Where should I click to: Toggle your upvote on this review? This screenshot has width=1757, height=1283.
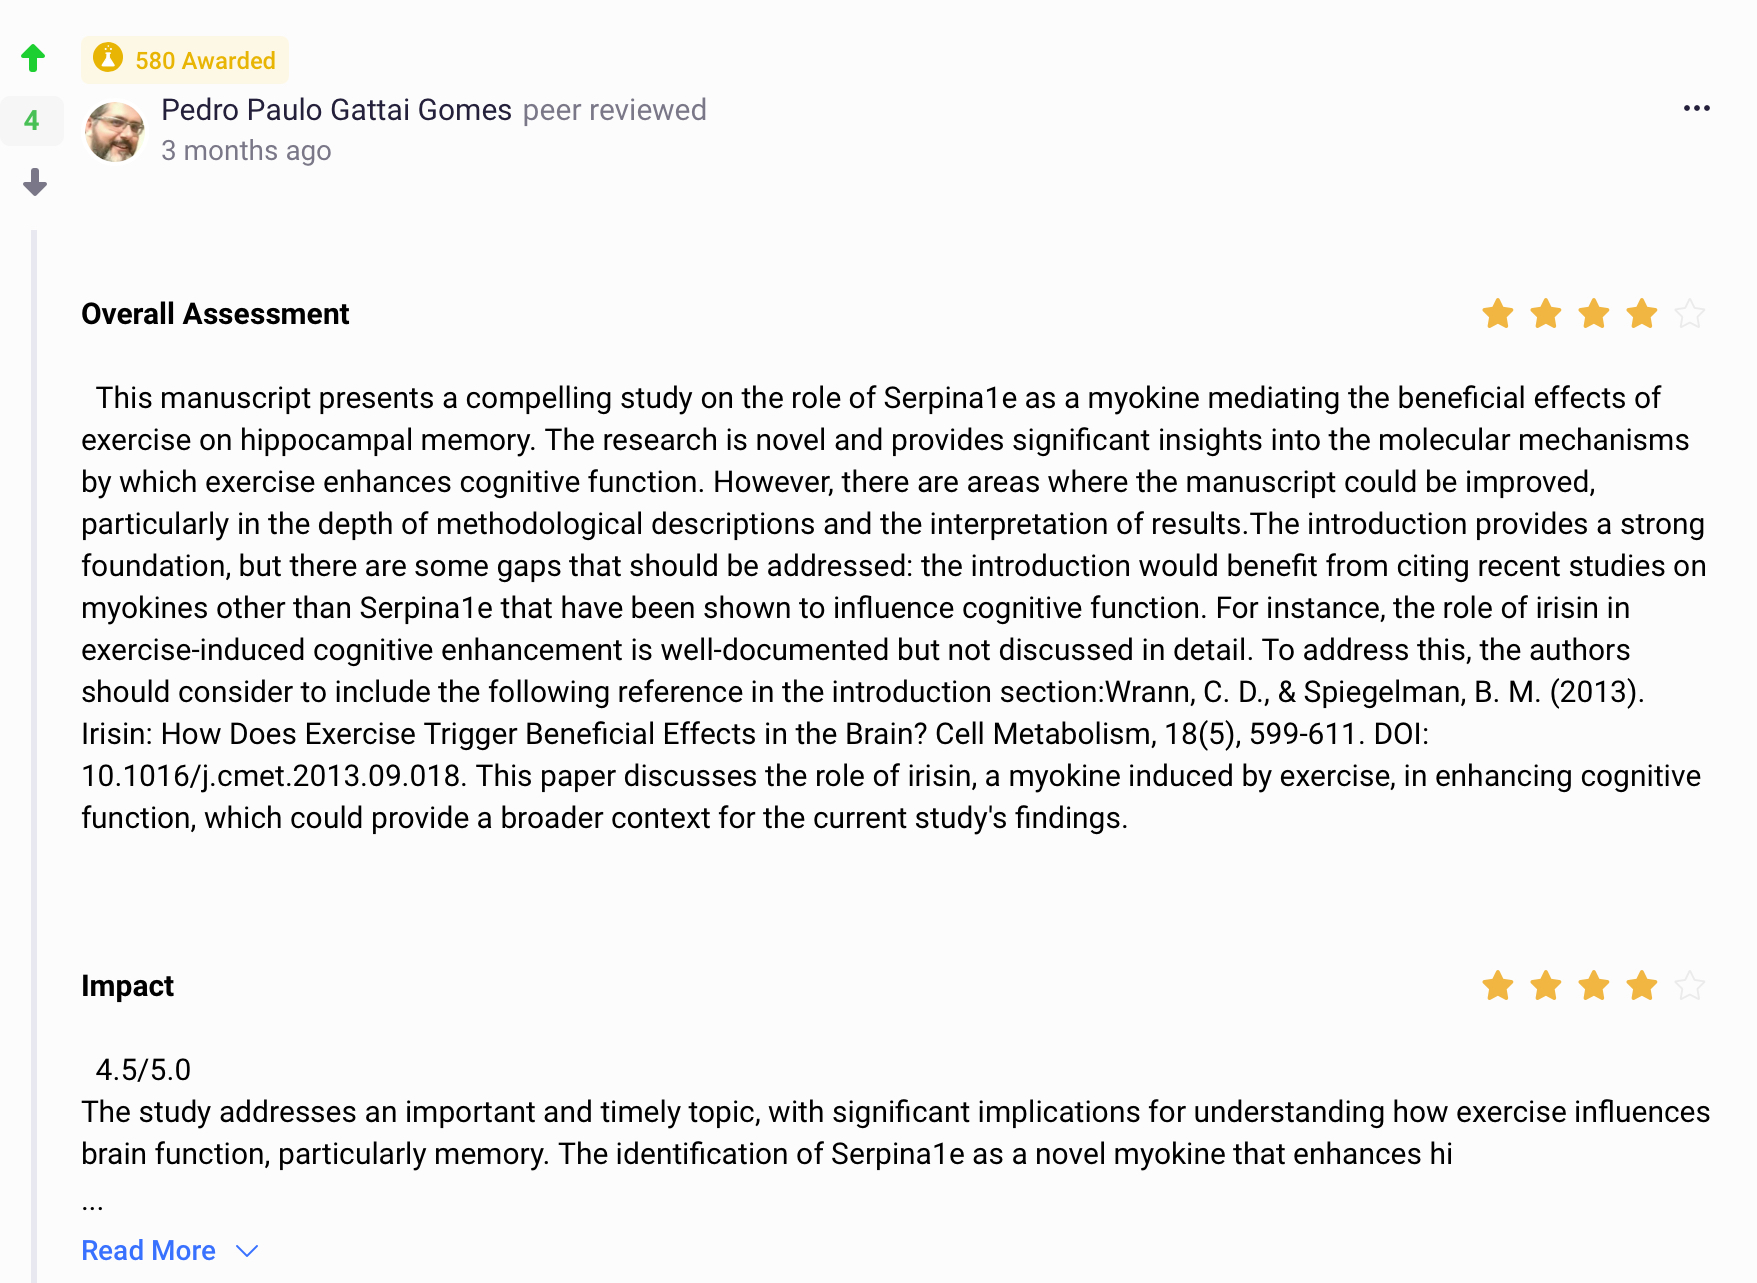33,58
